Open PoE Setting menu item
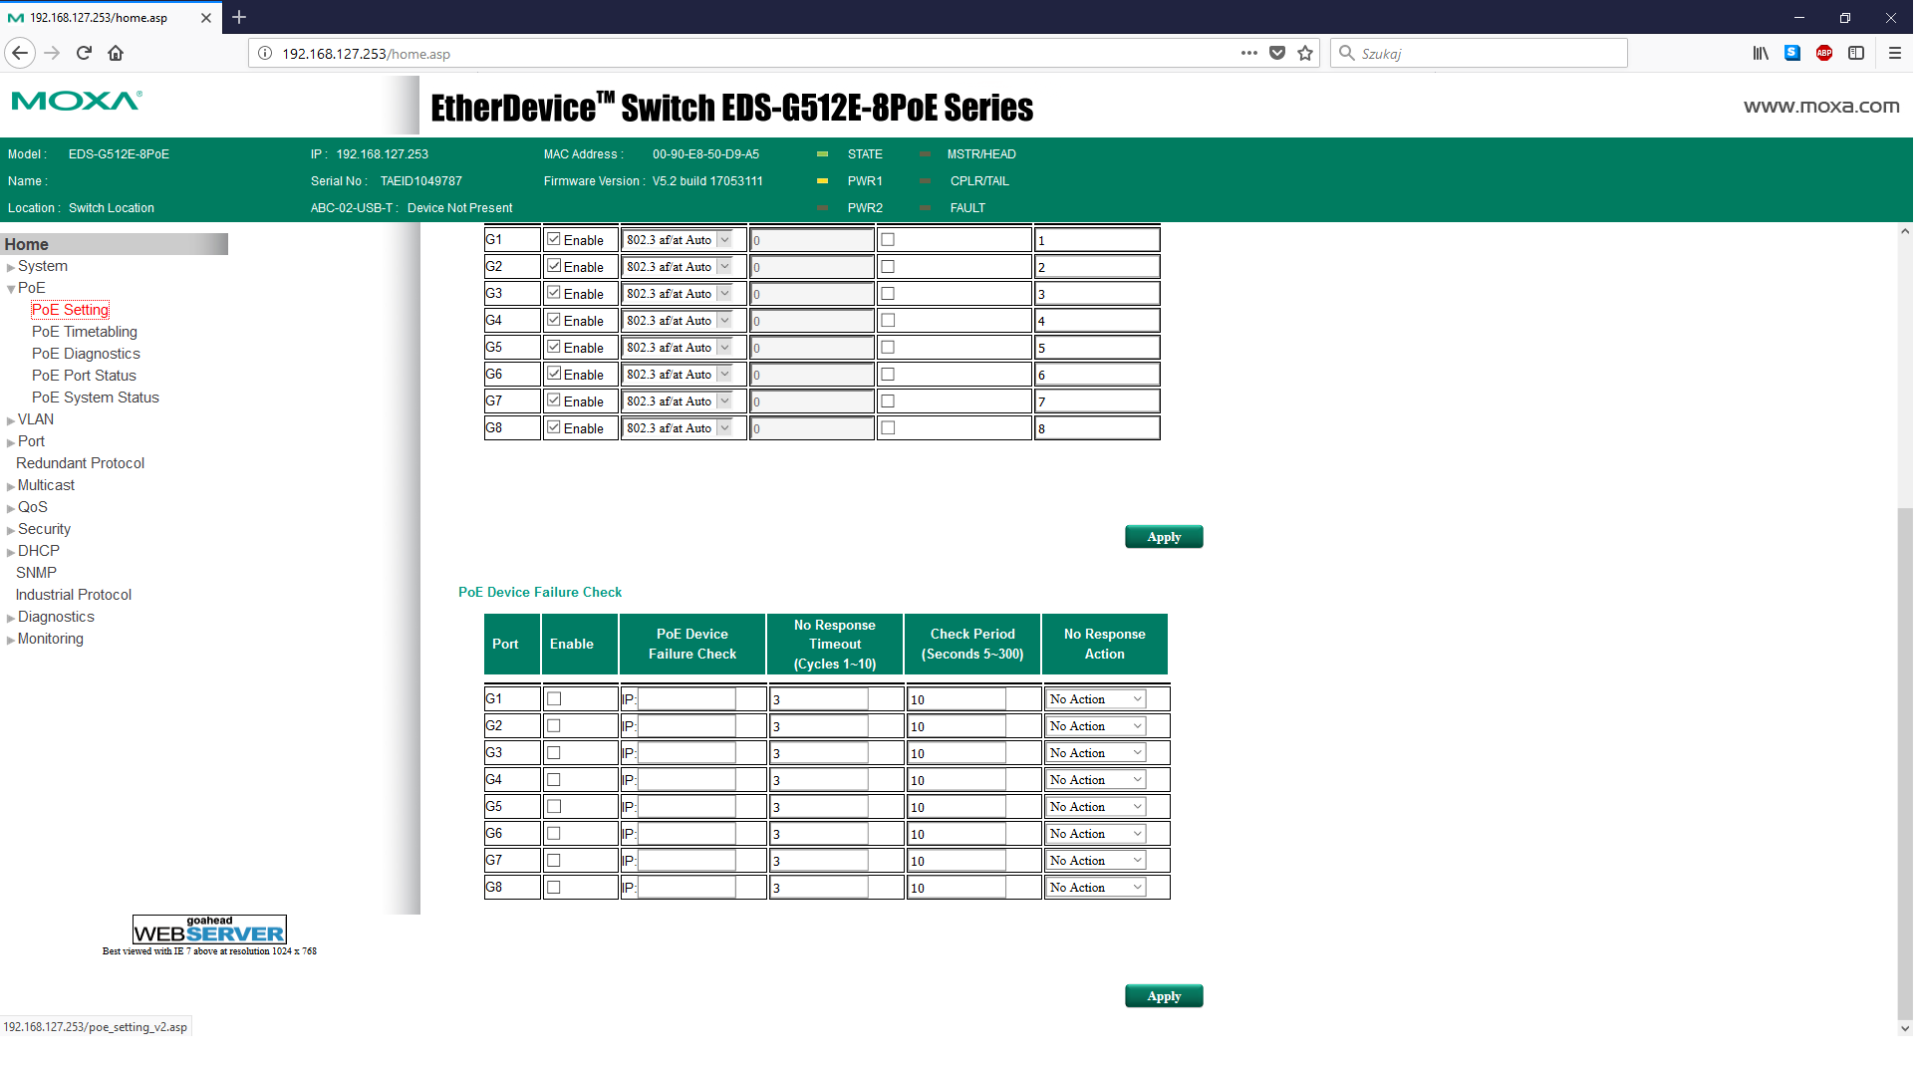This screenshot has height=1065, width=1920. tap(70, 310)
